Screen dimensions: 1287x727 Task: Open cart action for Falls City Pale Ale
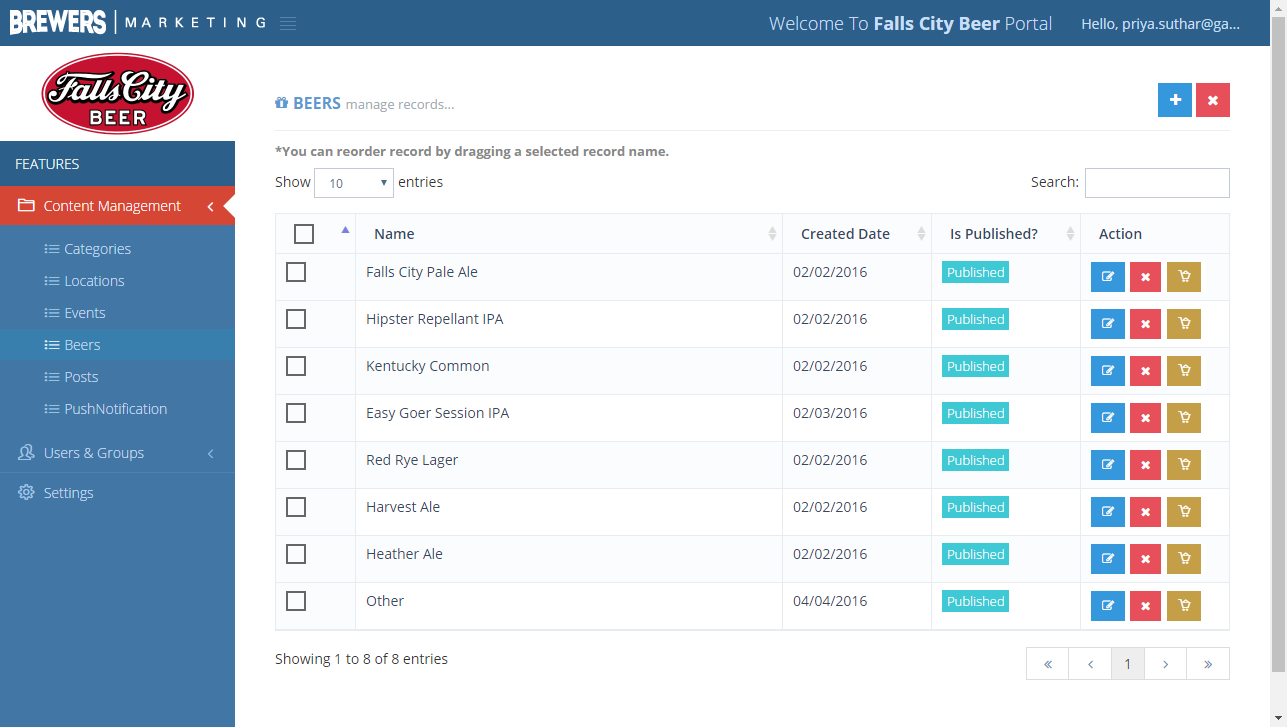coord(1184,277)
